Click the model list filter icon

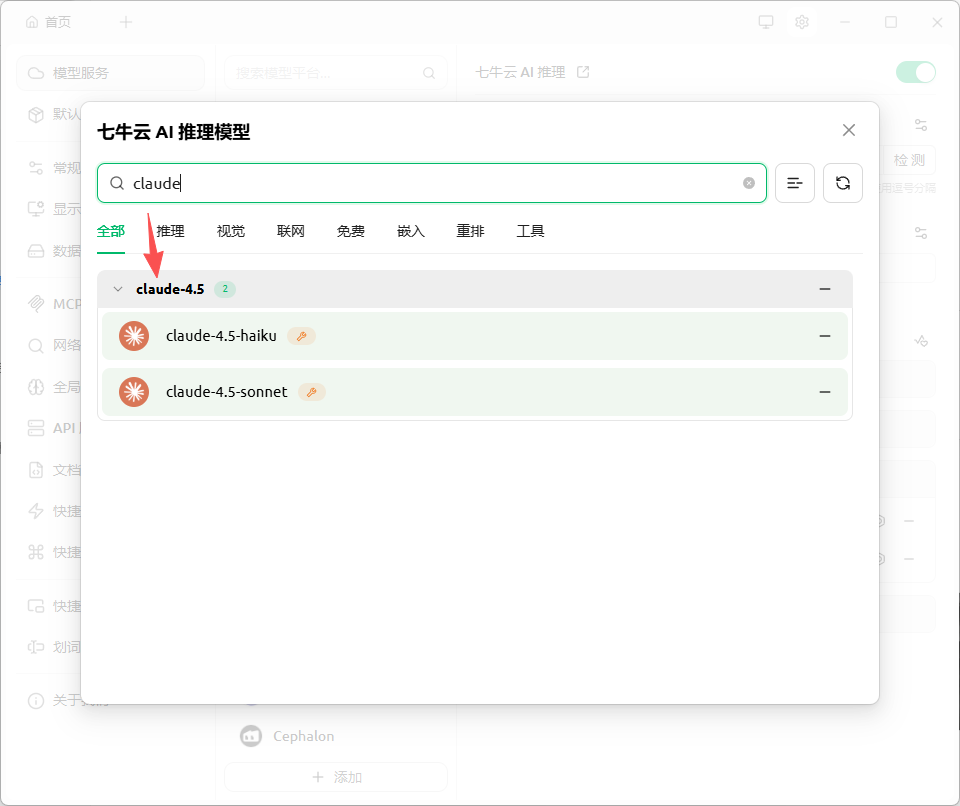point(795,183)
